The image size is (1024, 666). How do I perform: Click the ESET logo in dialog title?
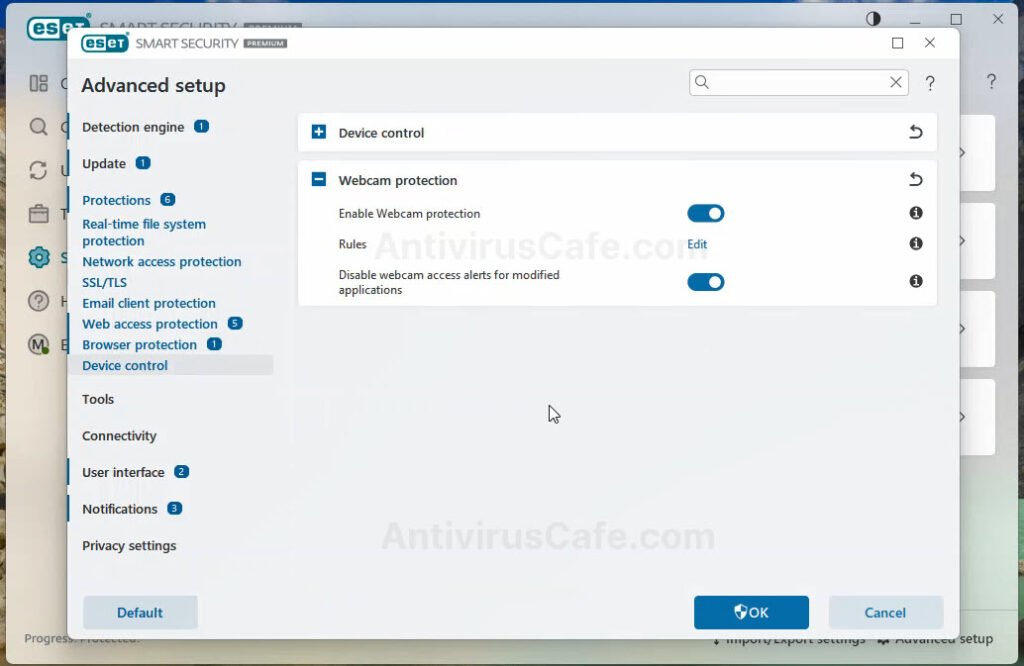[104, 43]
